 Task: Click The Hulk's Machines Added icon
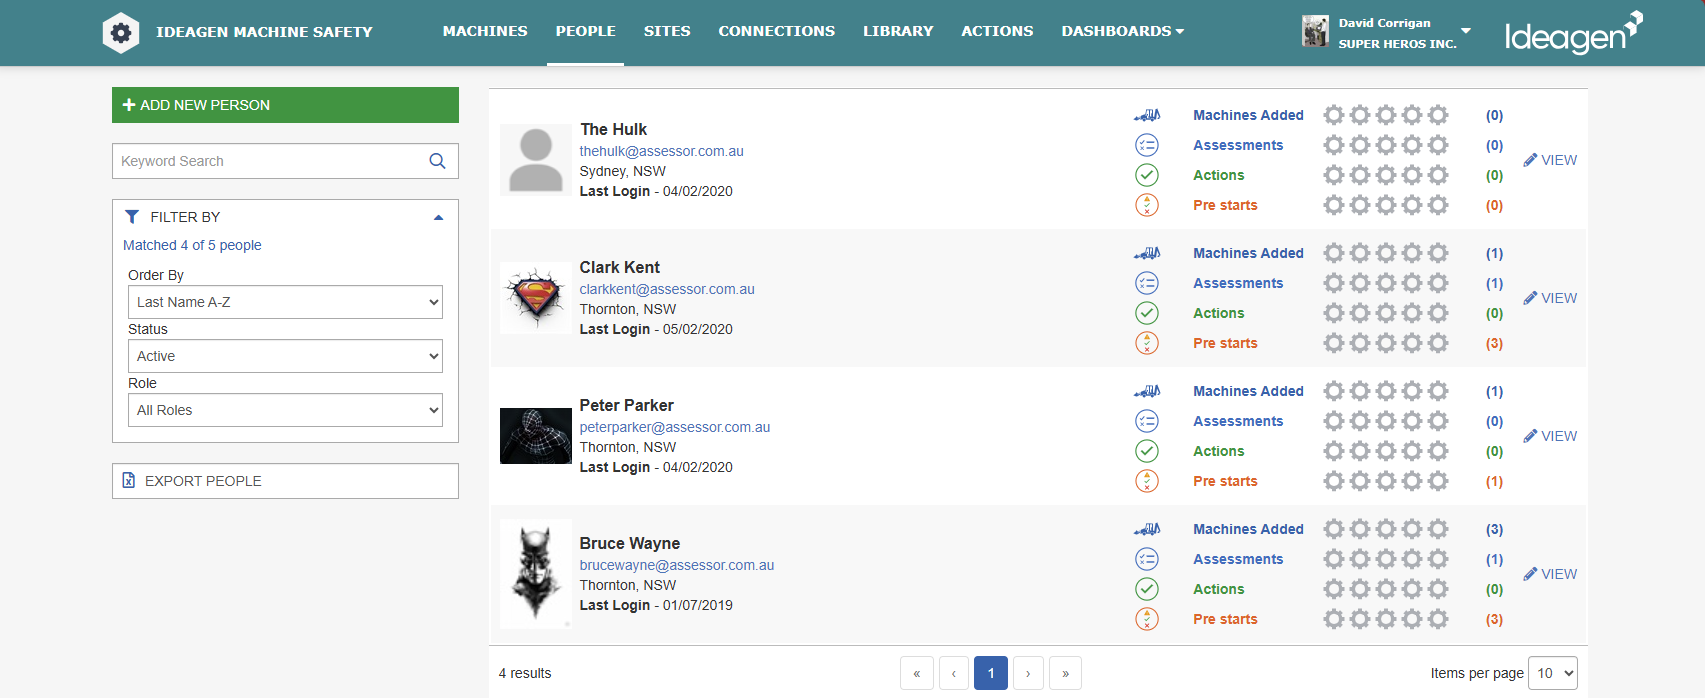click(1147, 115)
